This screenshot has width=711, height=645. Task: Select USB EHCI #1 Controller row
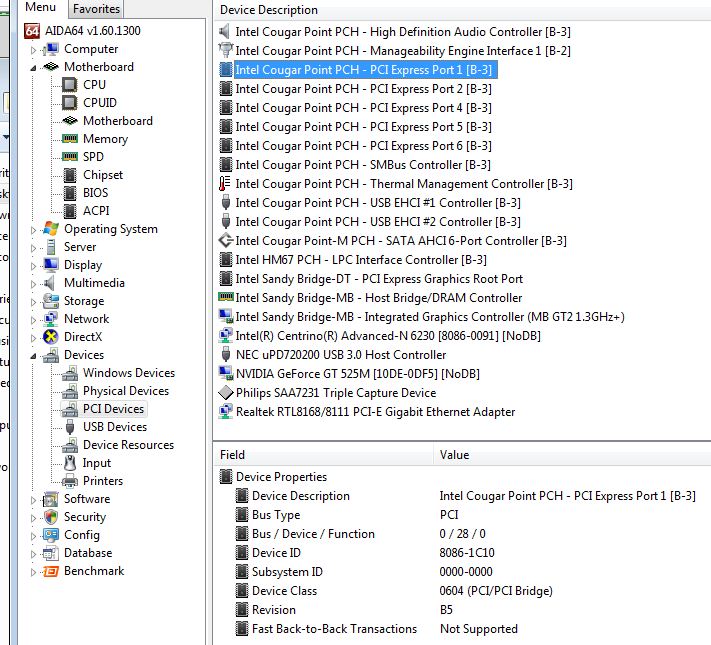click(x=378, y=203)
